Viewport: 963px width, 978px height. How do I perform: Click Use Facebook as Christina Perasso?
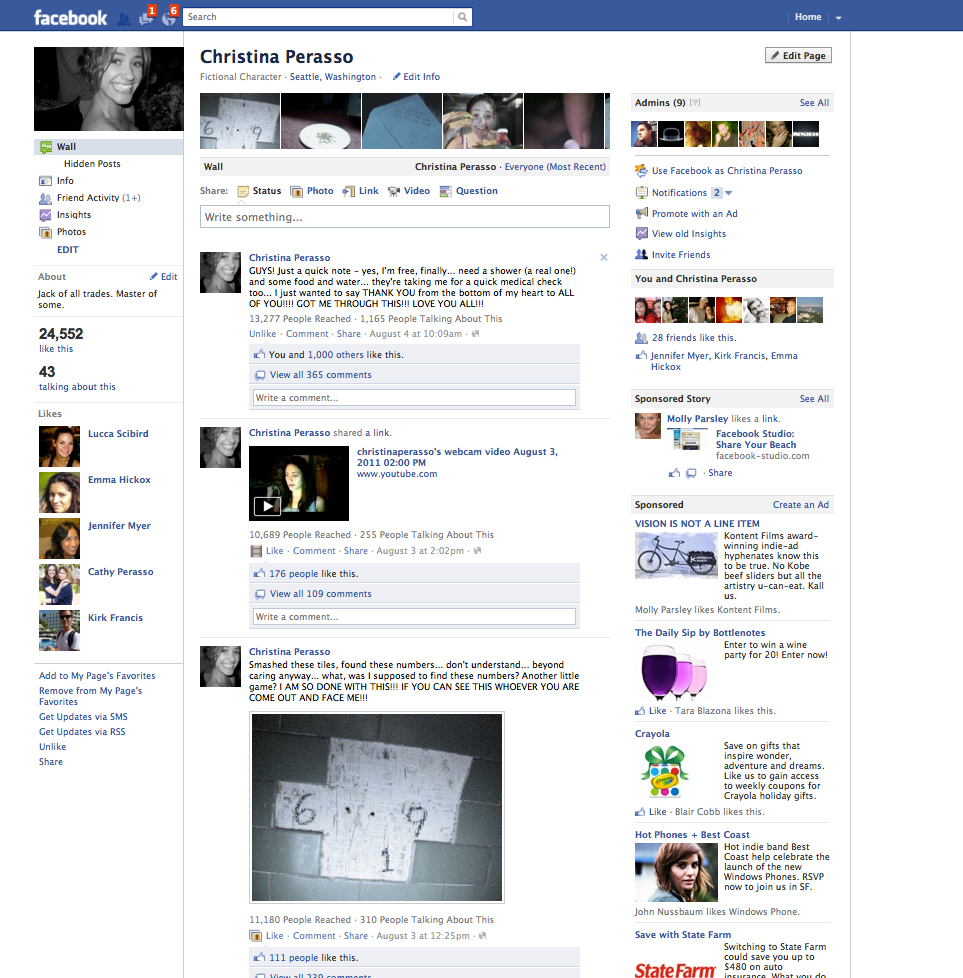727,171
